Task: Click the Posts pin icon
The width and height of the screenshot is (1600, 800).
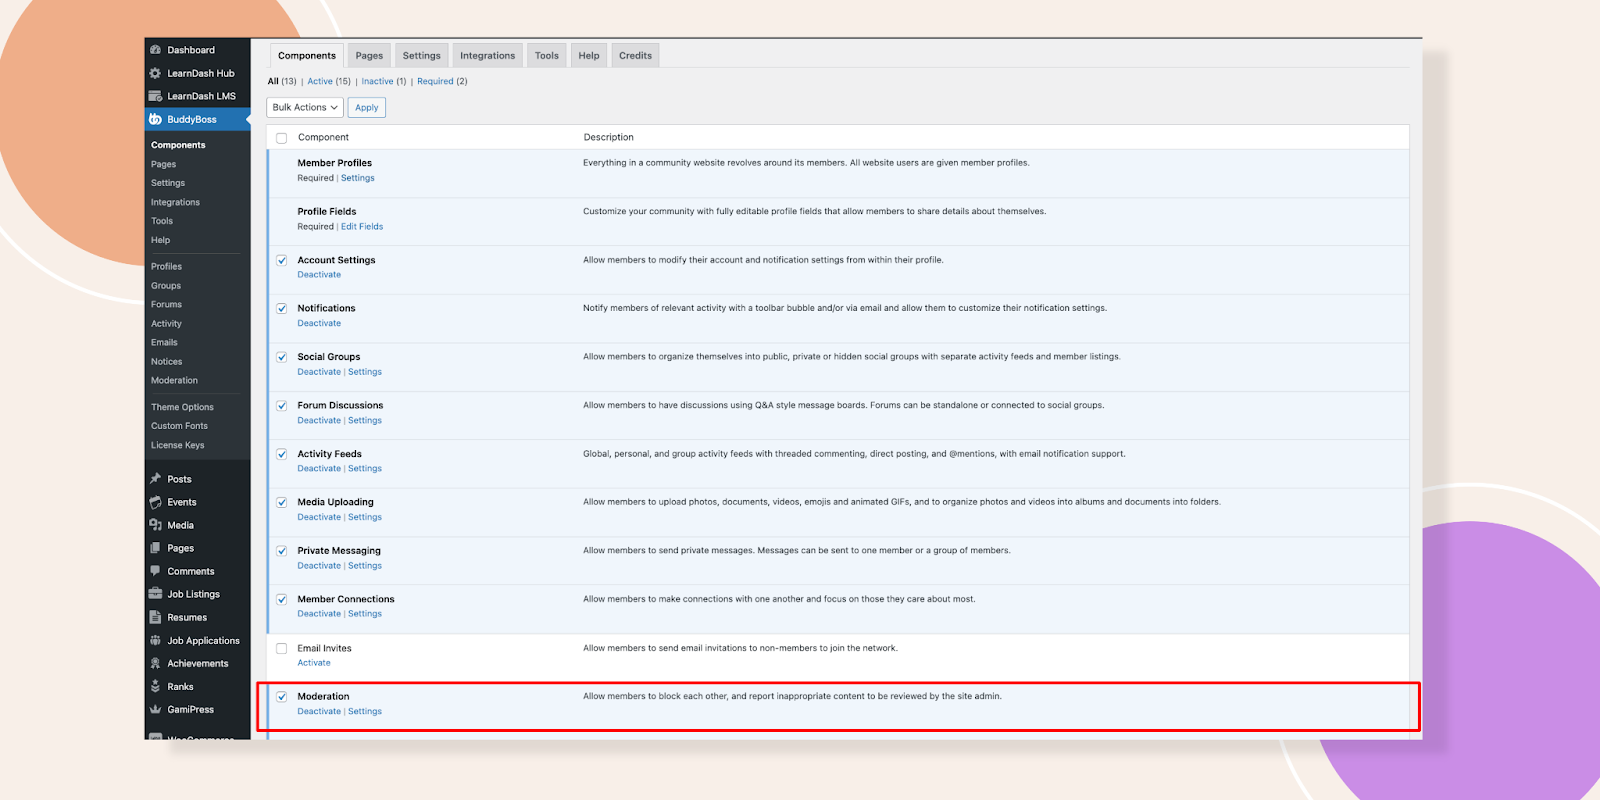Action: 155,479
